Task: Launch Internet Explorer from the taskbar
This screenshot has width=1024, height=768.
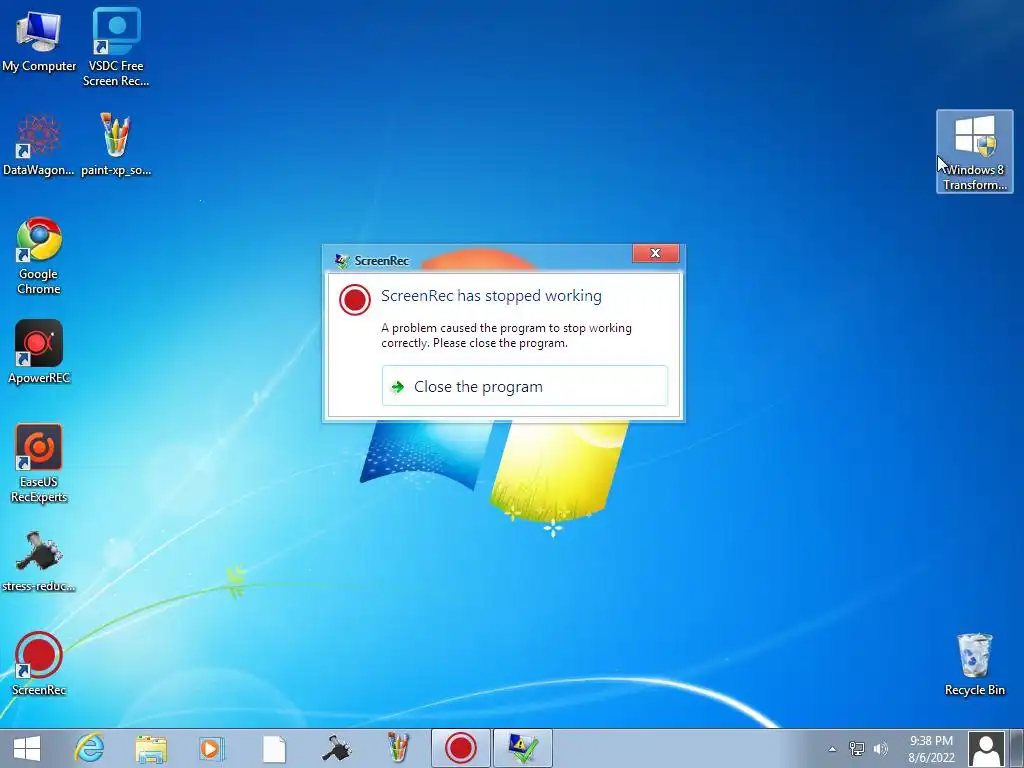Action: [x=89, y=748]
